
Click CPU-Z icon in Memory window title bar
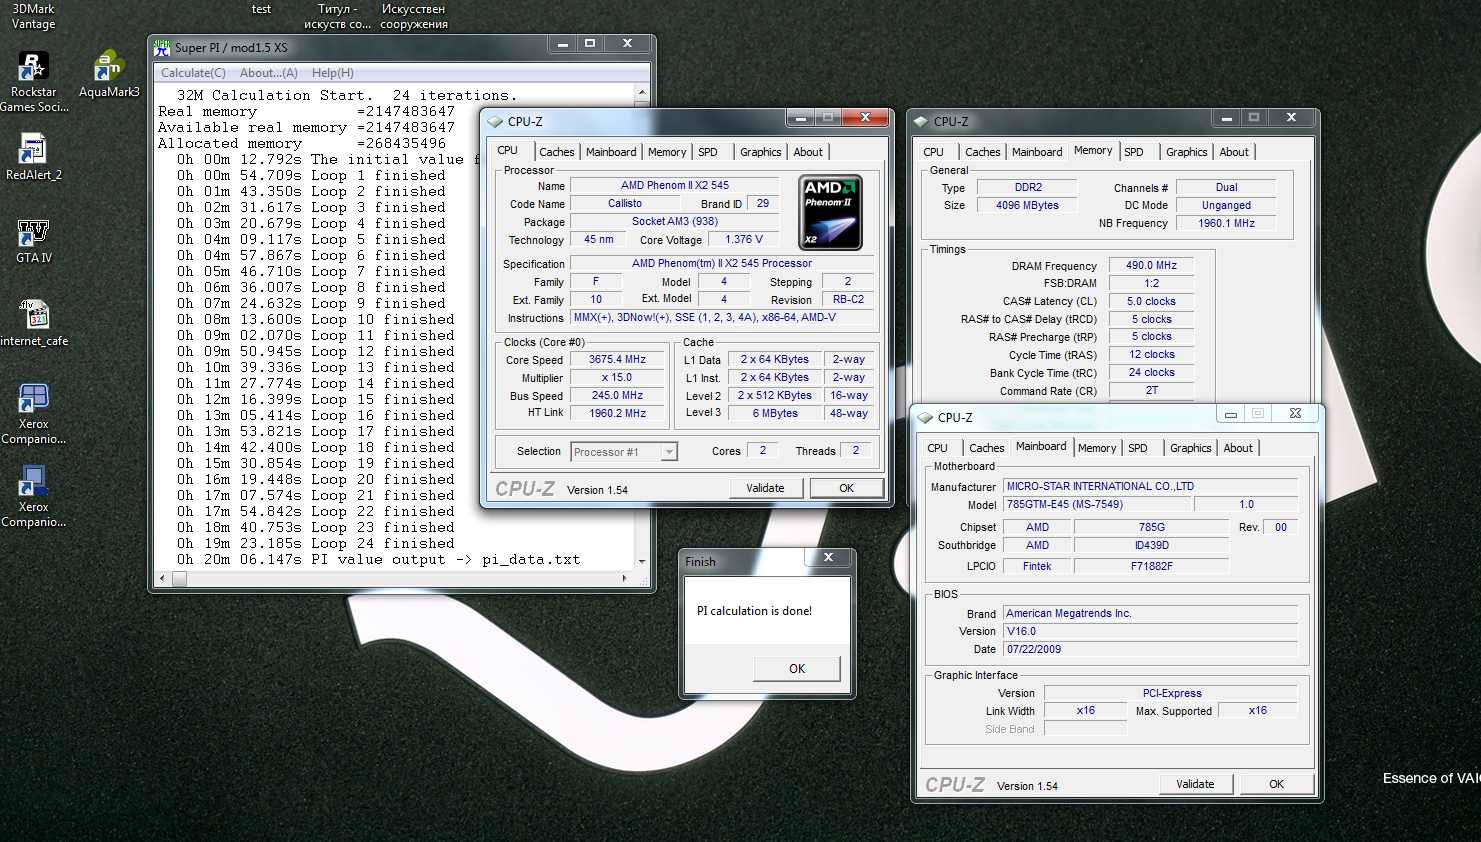point(921,122)
